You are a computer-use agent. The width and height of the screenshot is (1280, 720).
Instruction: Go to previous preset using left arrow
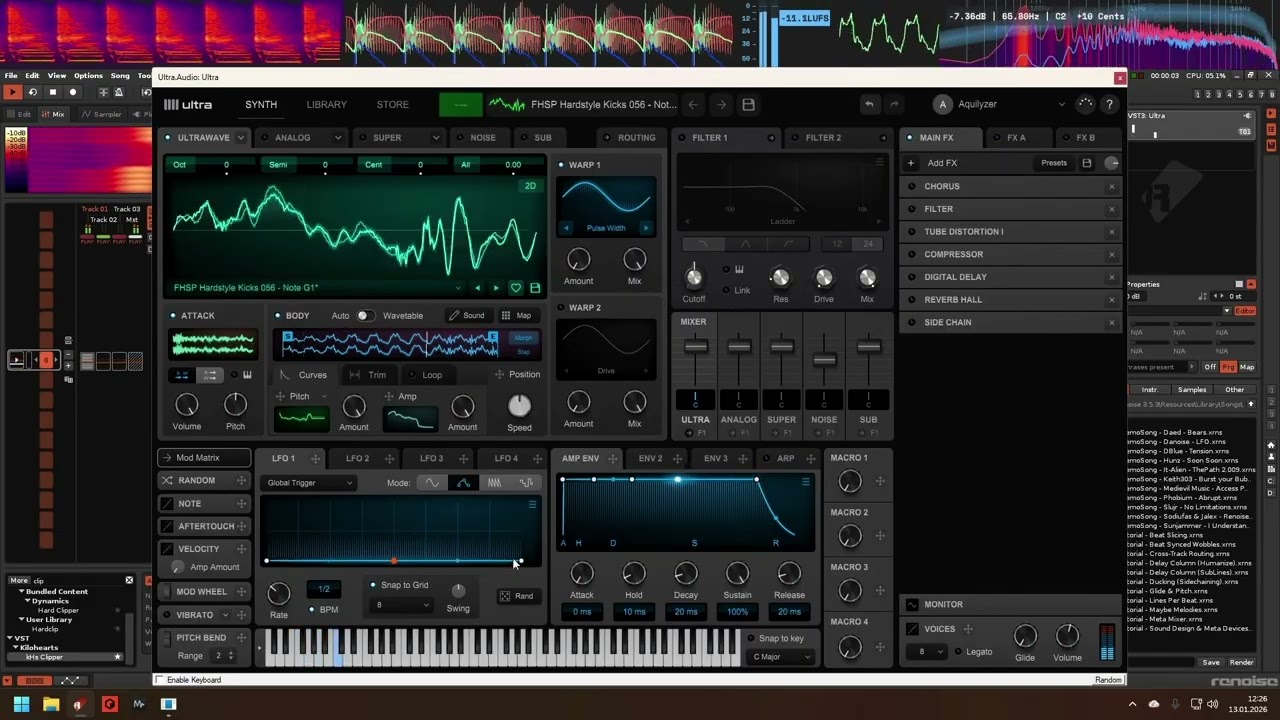click(693, 104)
